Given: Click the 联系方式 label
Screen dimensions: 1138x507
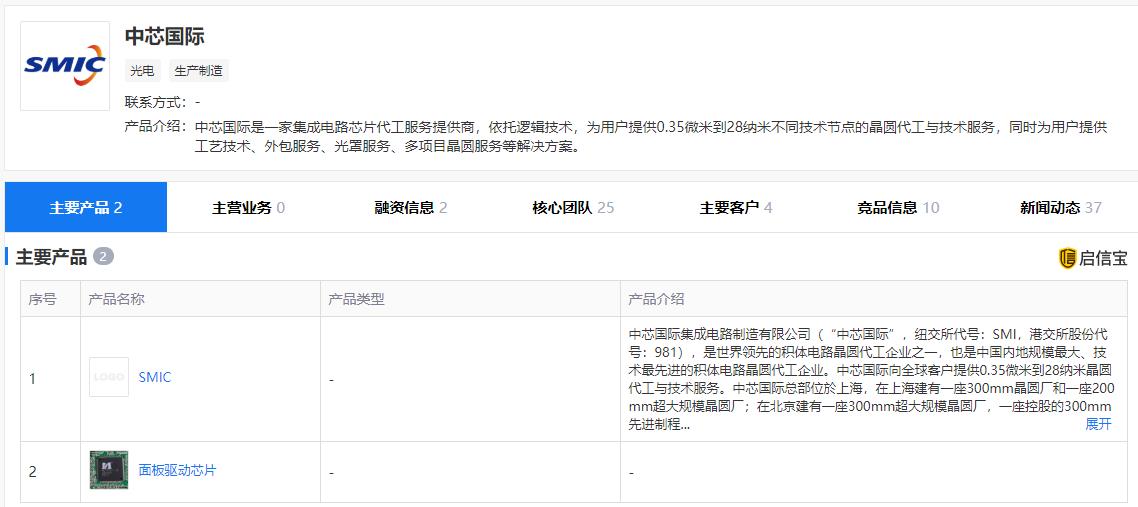Looking at the screenshot, I should pyautogui.click(x=155, y=102).
